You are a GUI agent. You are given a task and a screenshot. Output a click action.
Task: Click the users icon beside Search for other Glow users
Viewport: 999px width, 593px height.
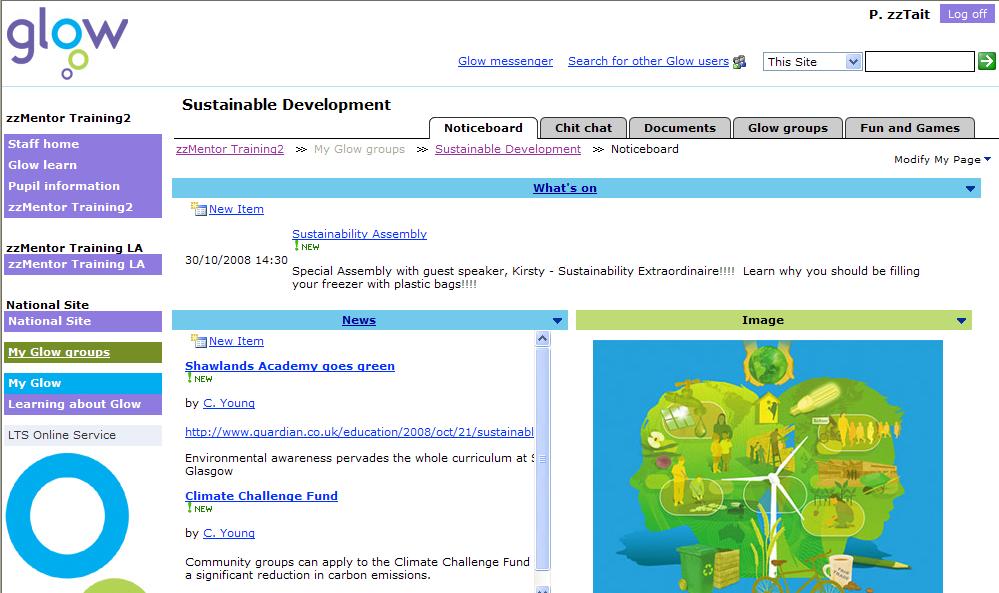(739, 62)
